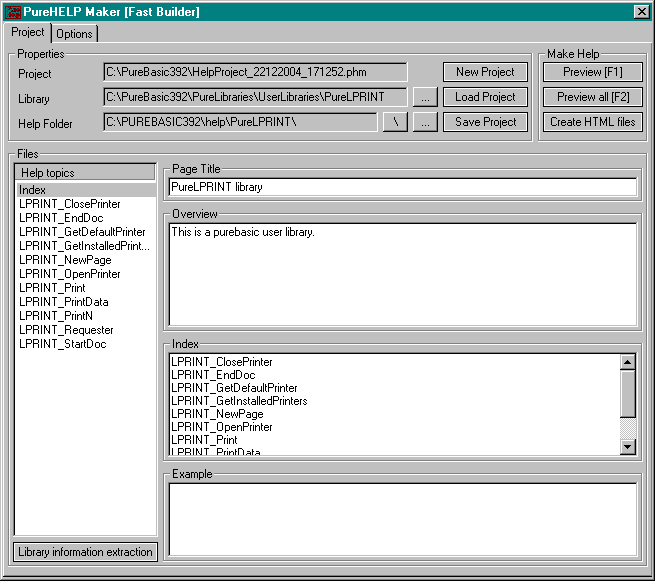This screenshot has height=581, width=655.
Task: Generate output with Create HTML files
Action: point(592,122)
